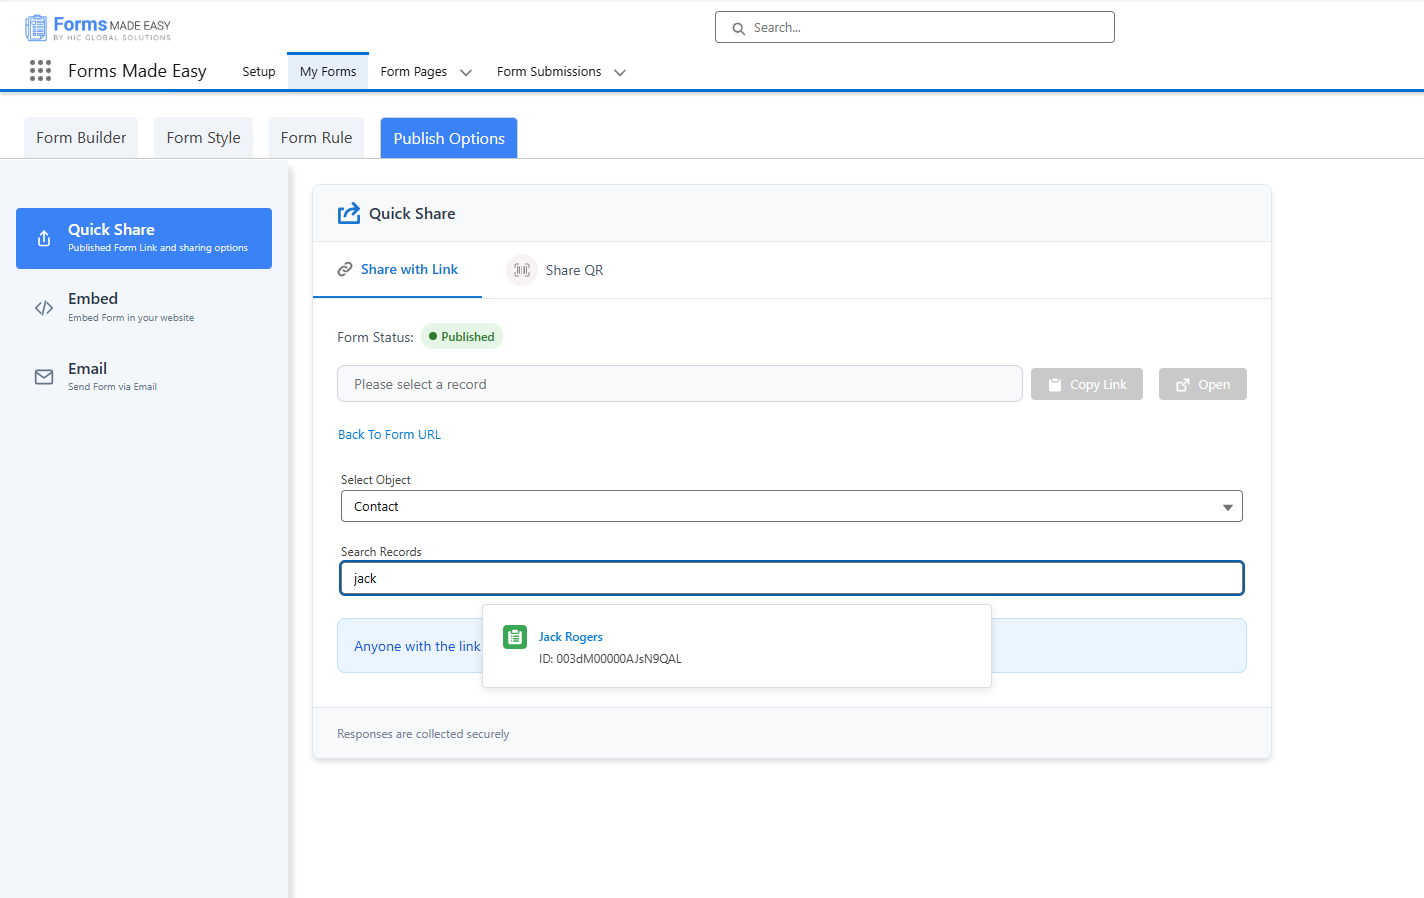This screenshot has height=898, width=1424.
Task: Open the Select Object dropdown
Action: coord(792,506)
